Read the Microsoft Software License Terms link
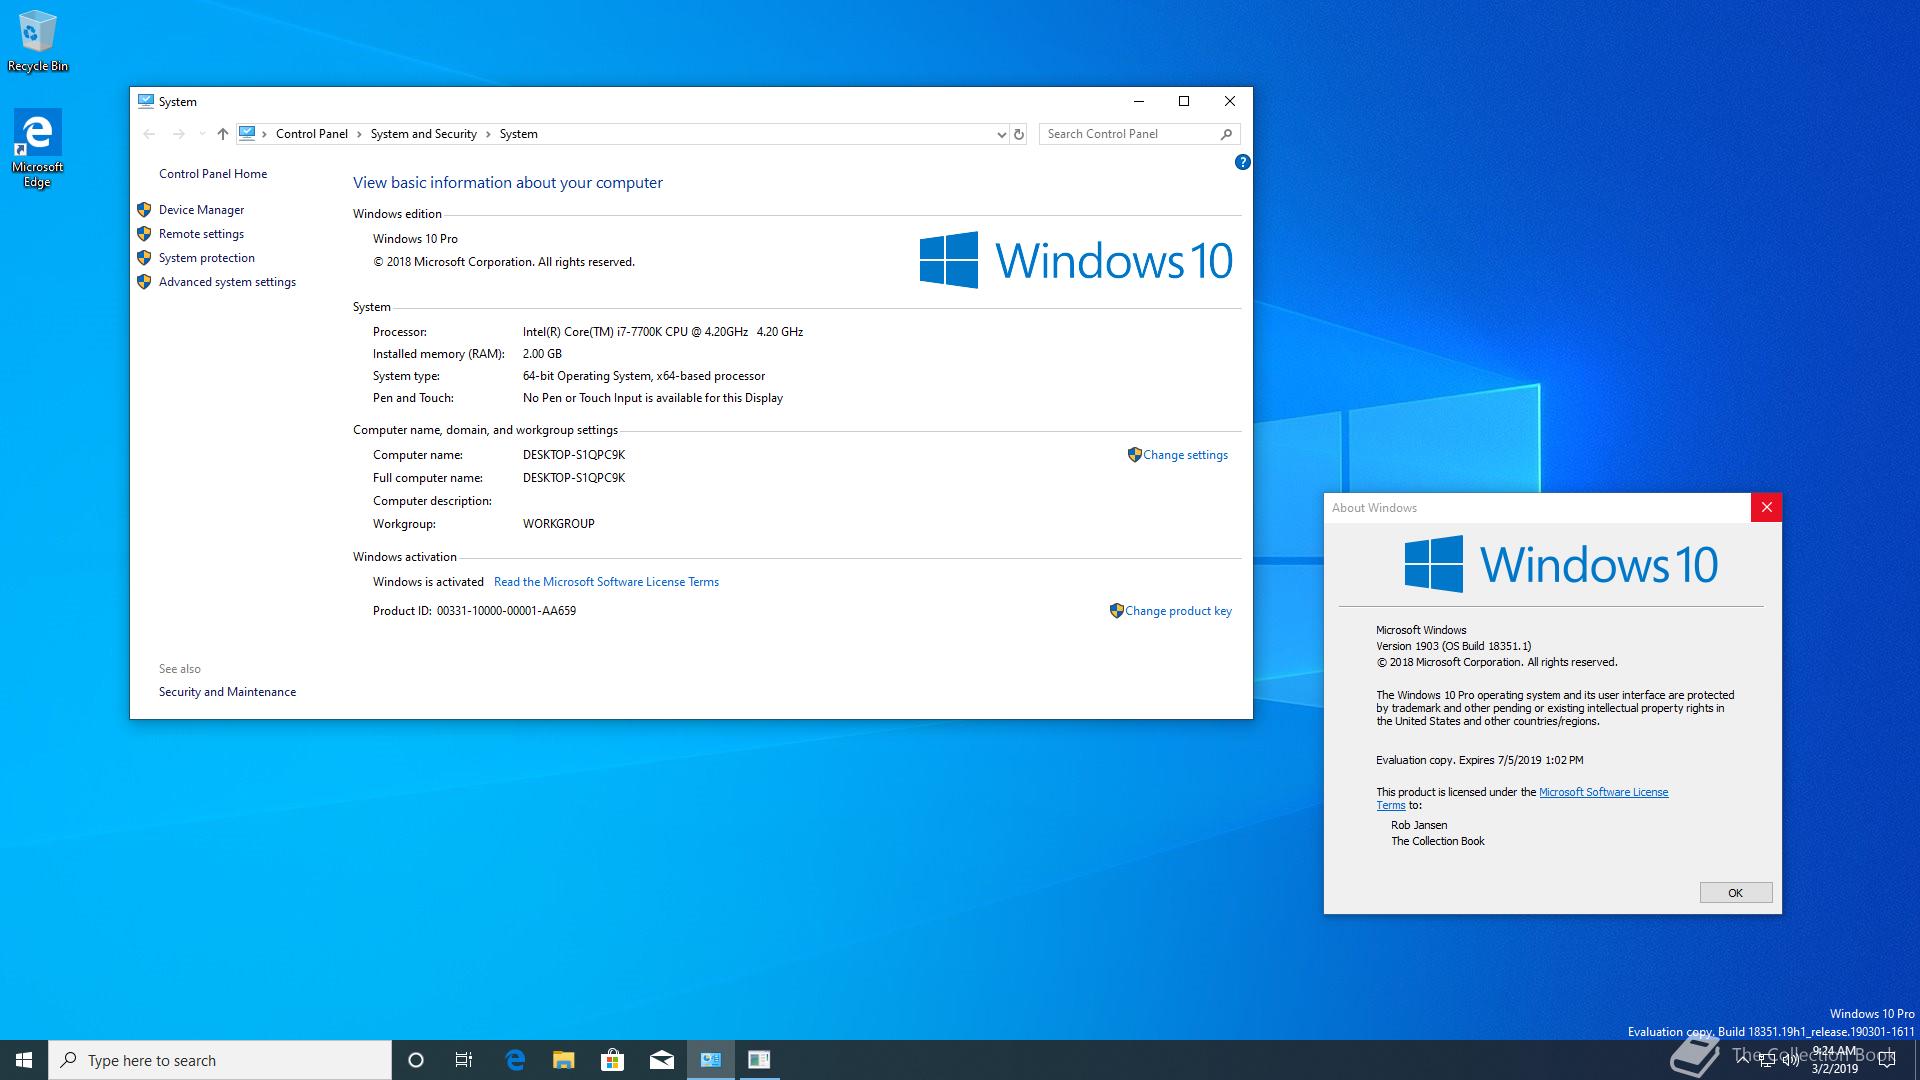 (x=606, y=582)
